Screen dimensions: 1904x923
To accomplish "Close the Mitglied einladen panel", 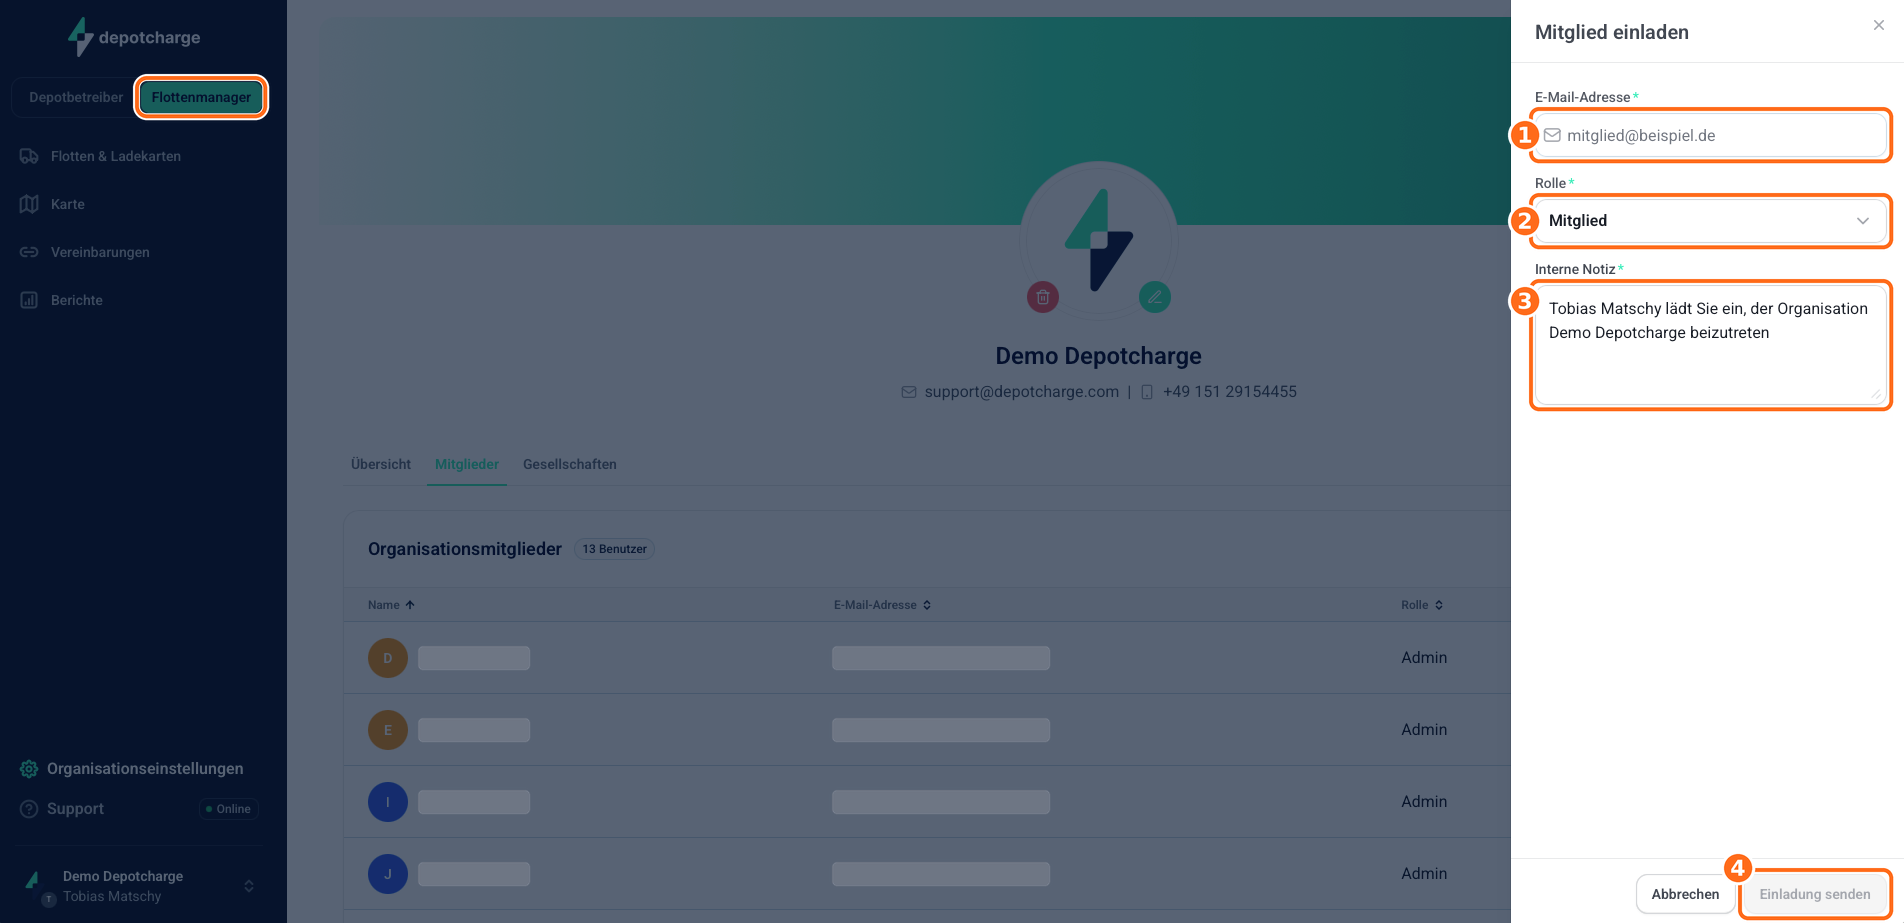I will click(x=1879, y=26).
